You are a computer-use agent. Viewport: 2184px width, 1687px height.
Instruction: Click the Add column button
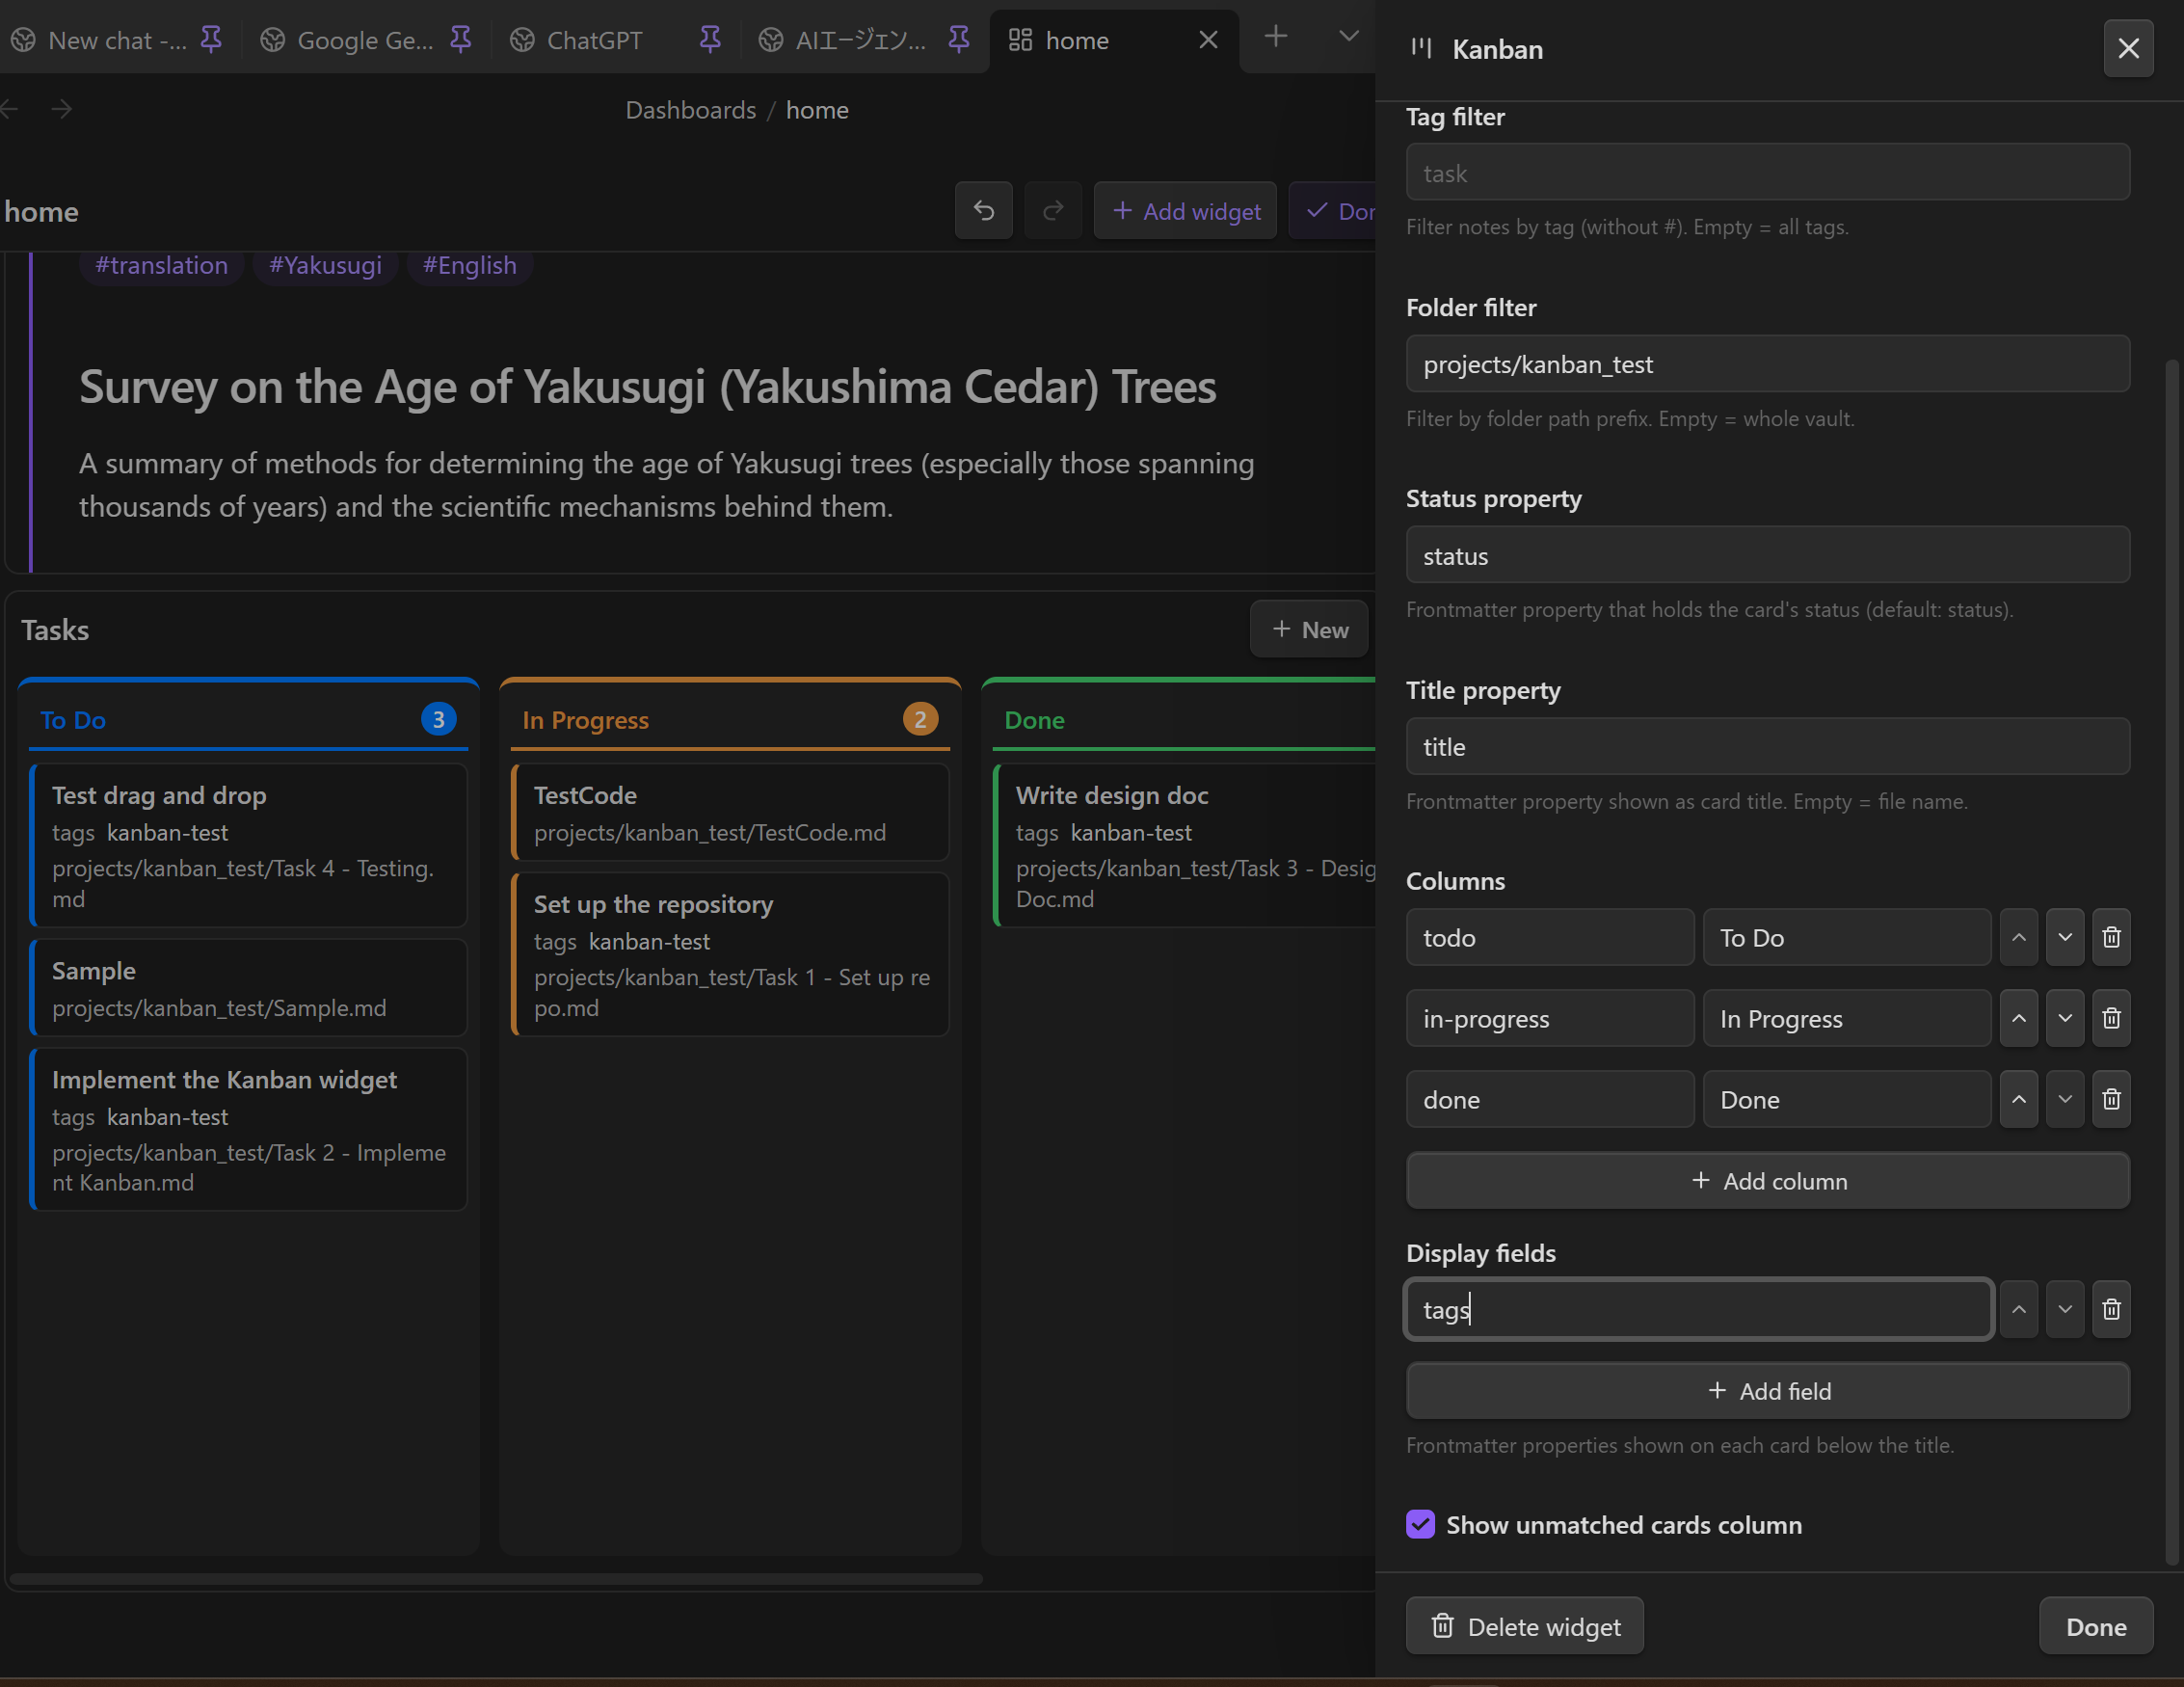click(1768, 1181)
